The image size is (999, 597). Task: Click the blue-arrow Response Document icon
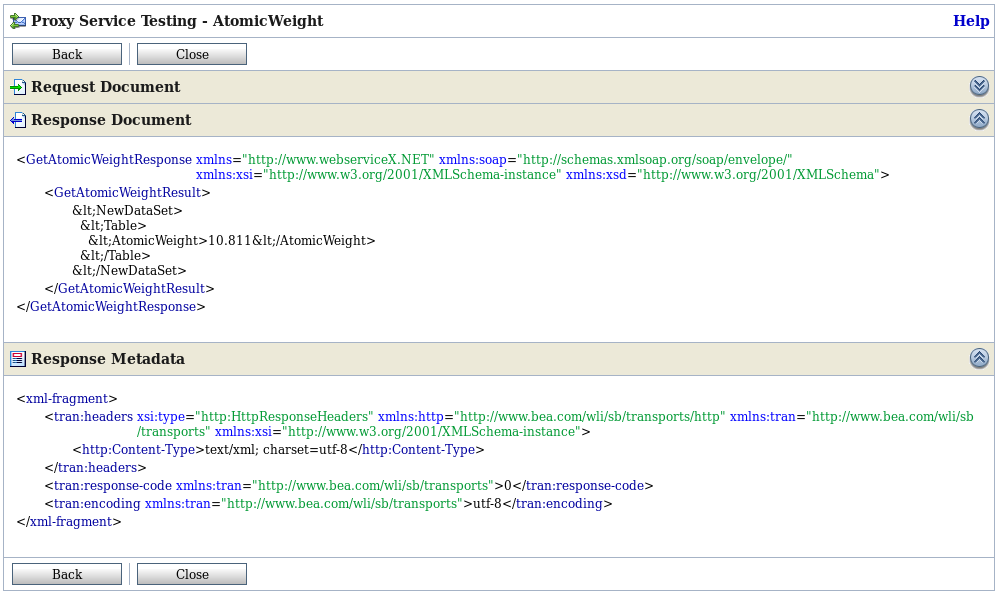18,120
